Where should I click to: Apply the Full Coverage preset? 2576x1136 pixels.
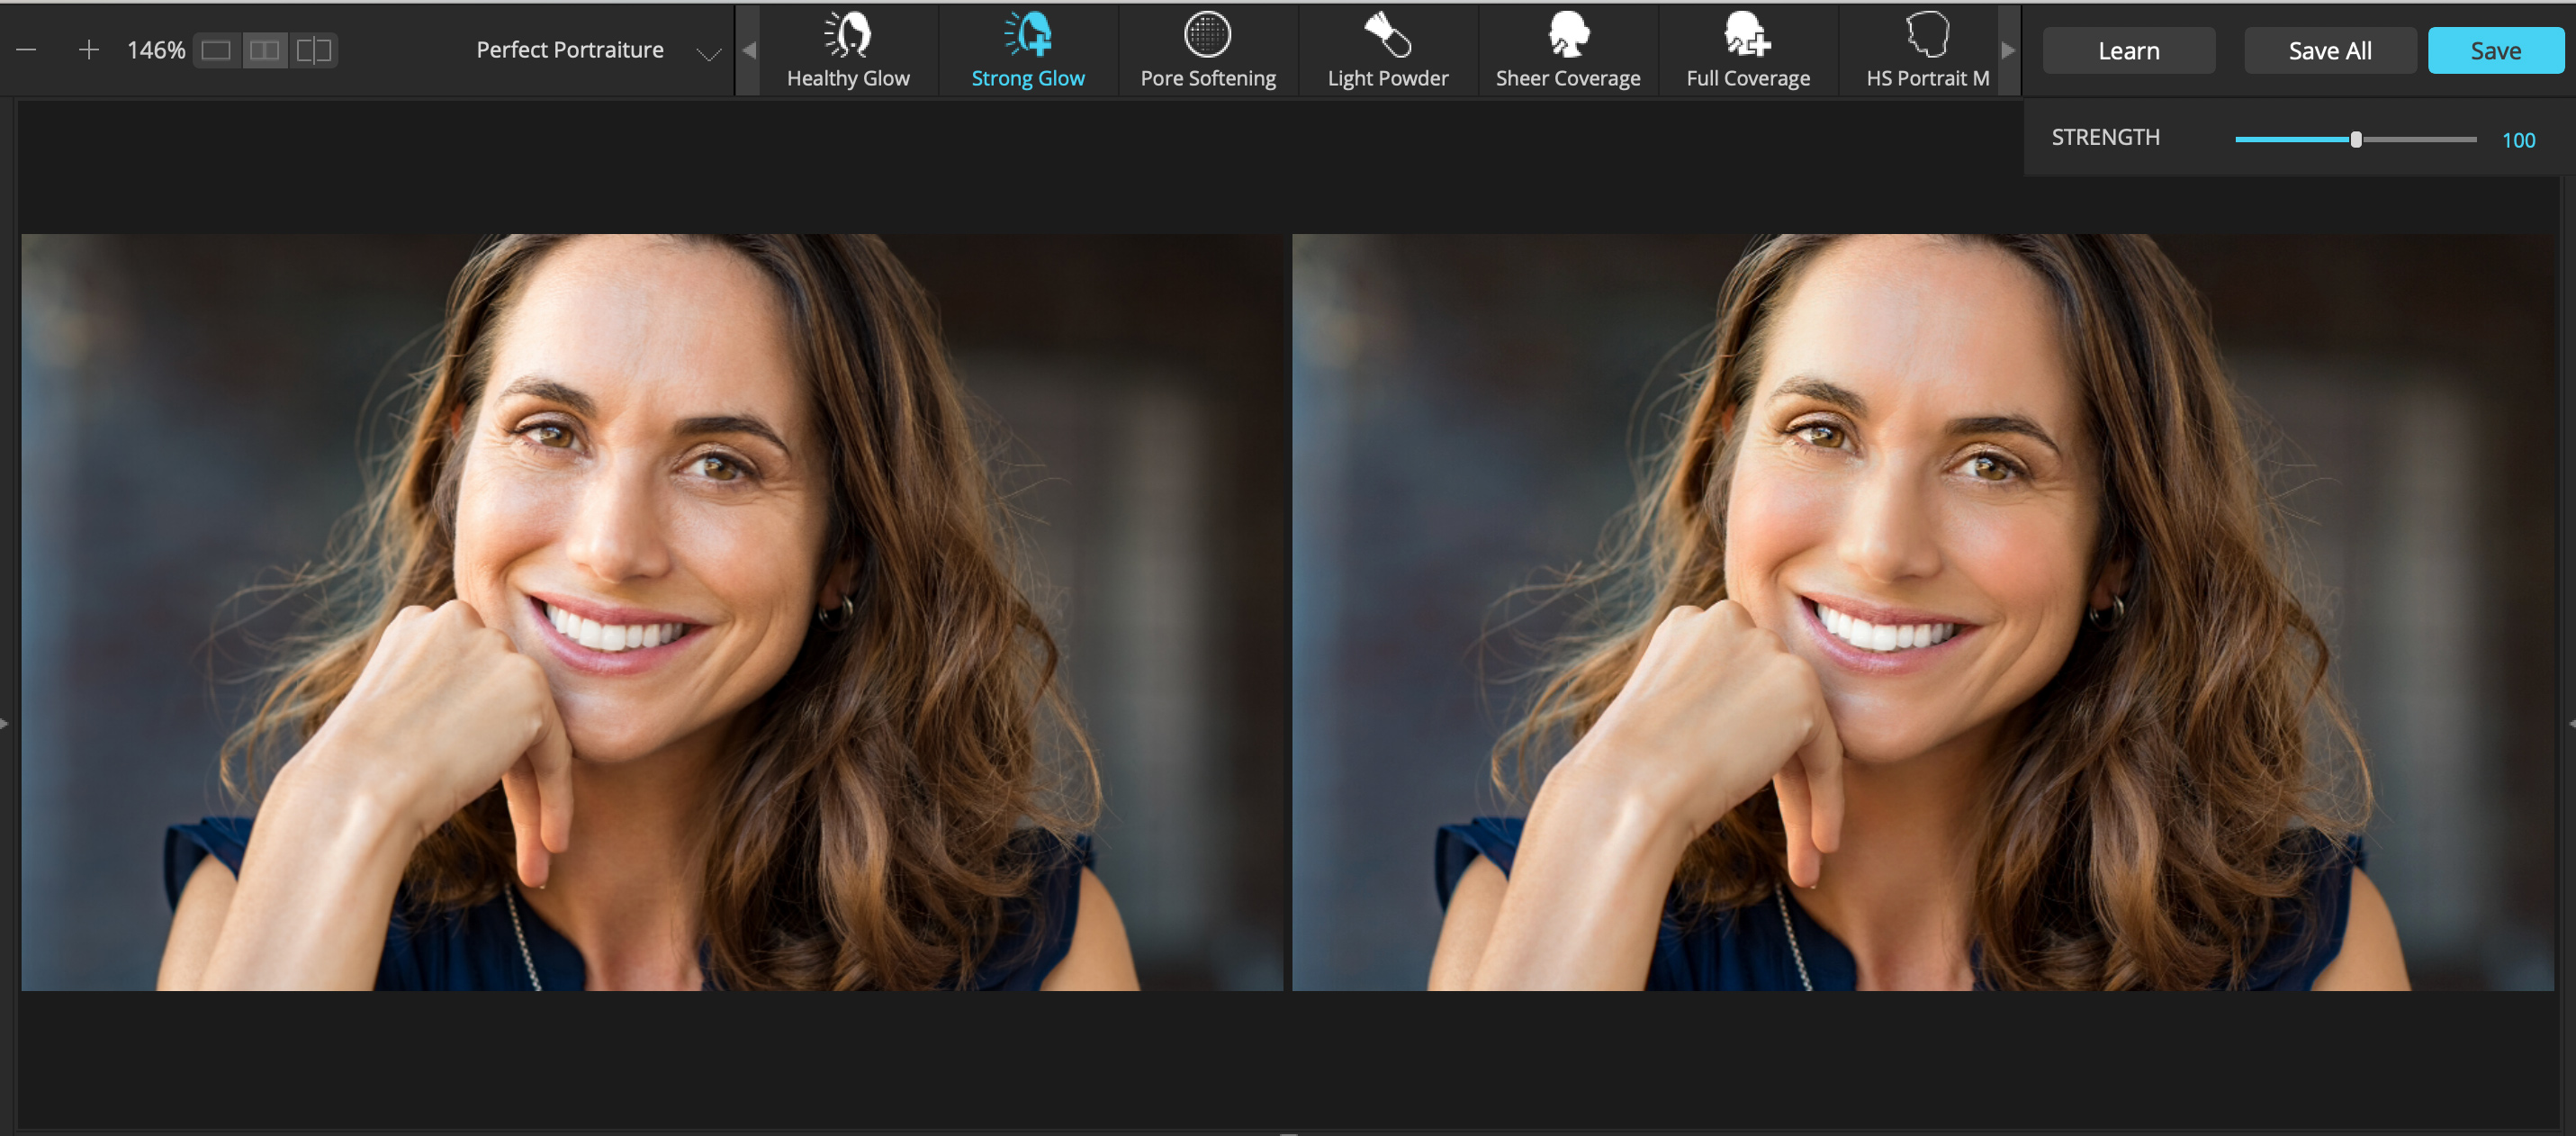click(x=1747, y=49)
